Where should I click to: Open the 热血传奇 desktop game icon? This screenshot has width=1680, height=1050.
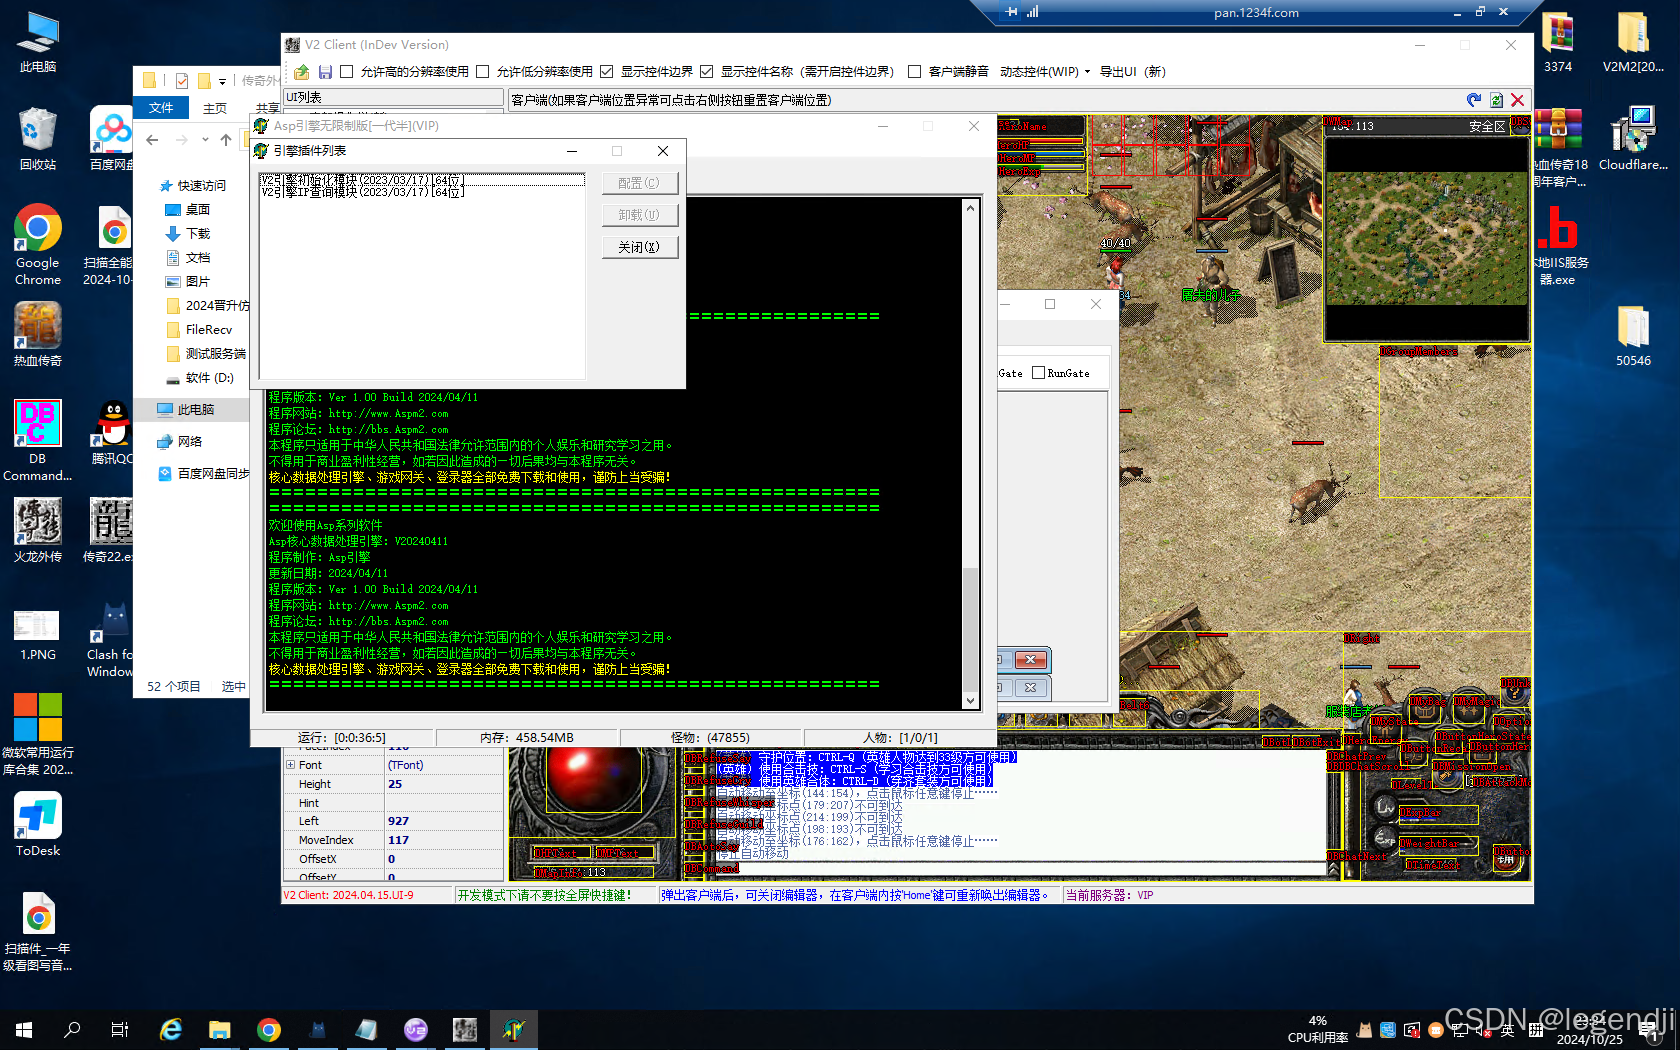[x=38, y=334]
